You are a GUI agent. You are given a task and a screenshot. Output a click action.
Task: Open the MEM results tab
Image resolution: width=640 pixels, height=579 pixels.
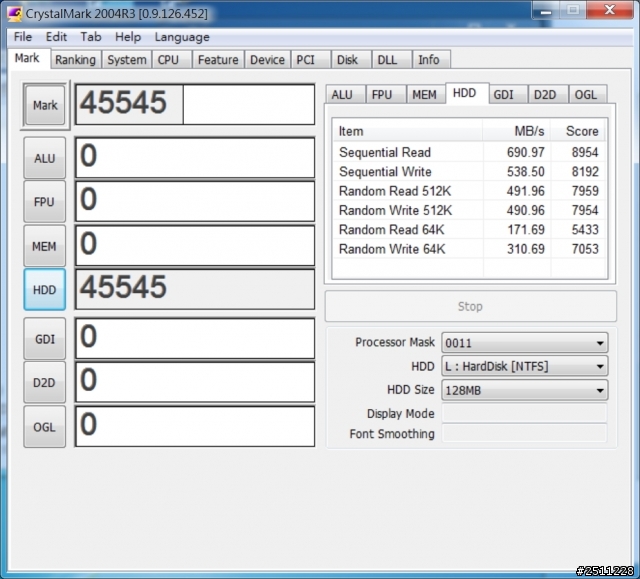click(424, 95)
